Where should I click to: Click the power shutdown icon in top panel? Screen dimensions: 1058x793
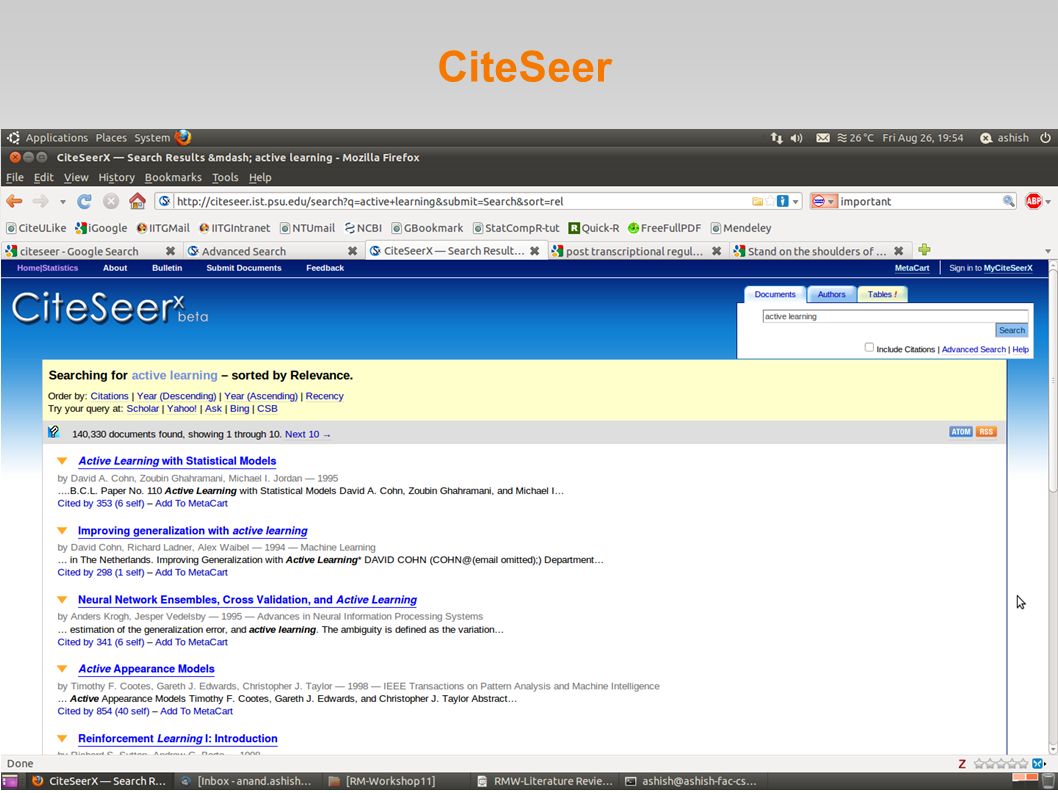pos(1045,138)
